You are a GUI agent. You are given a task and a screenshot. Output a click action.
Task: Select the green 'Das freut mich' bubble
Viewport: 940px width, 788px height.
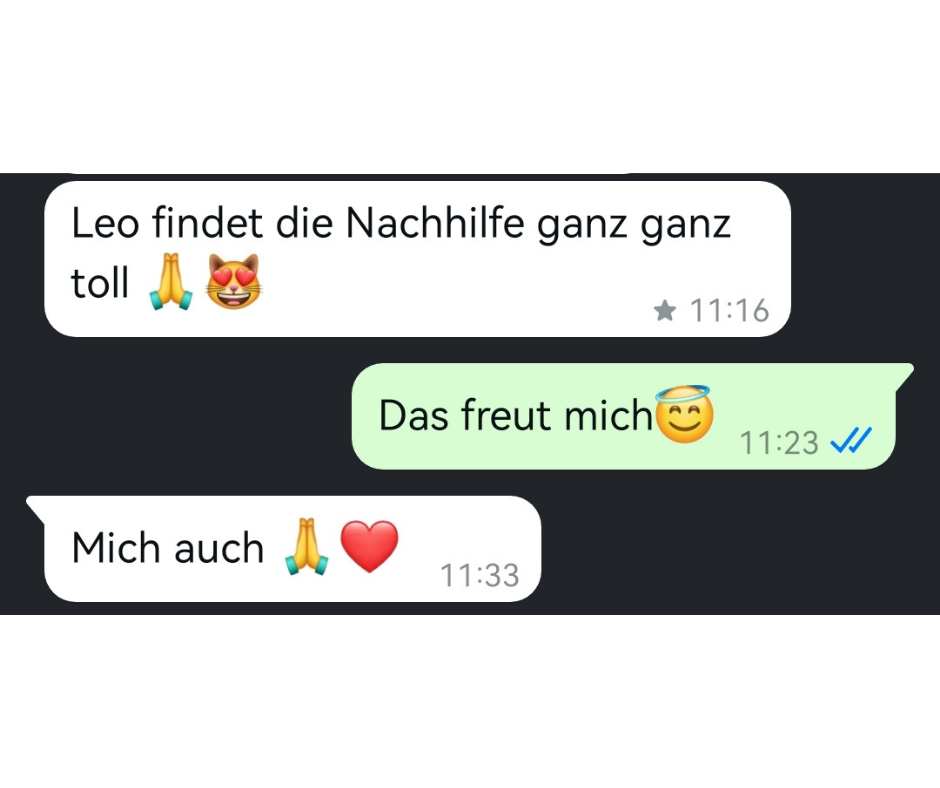tap(631, 416)
